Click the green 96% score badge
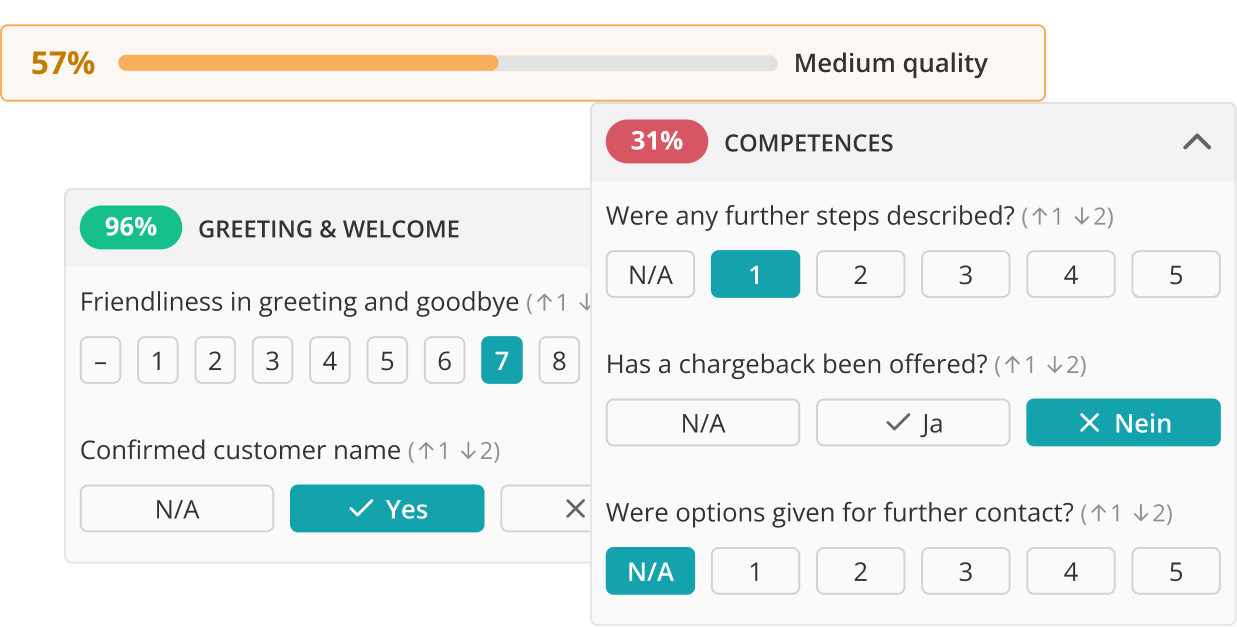 click(131, 228)
